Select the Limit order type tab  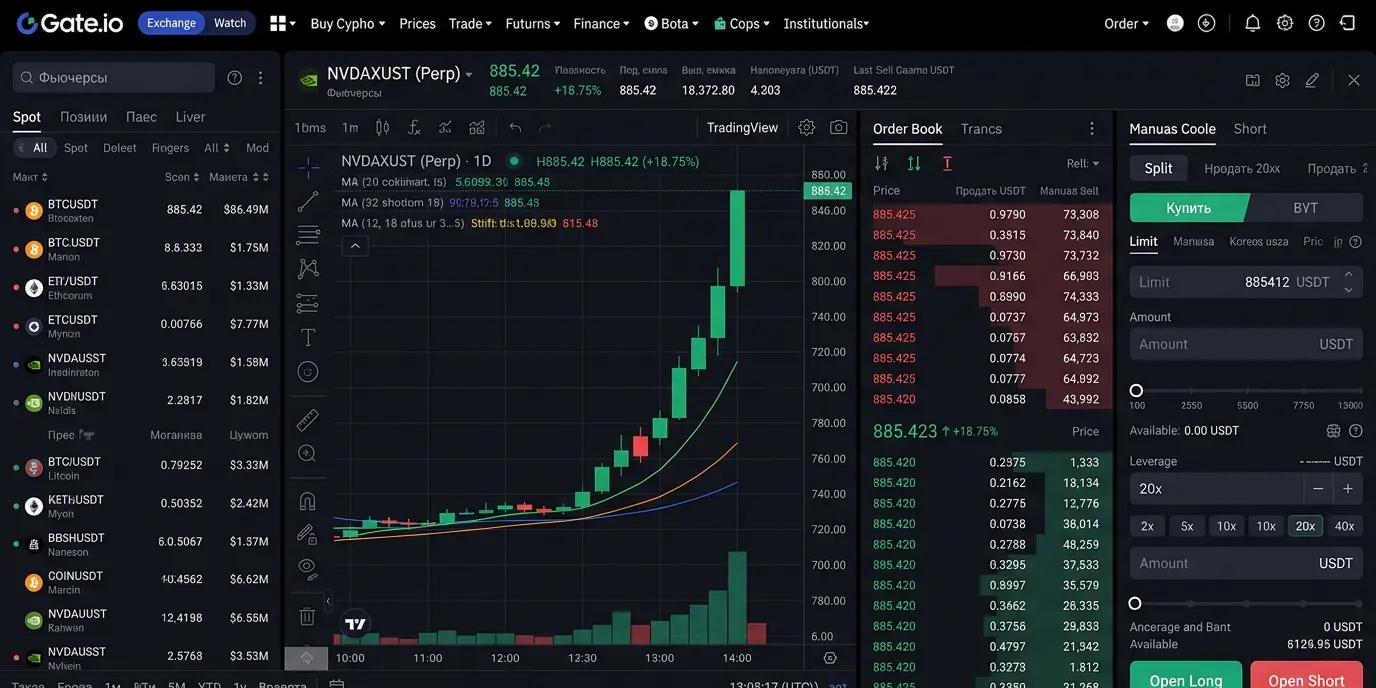click(1143, 241)
